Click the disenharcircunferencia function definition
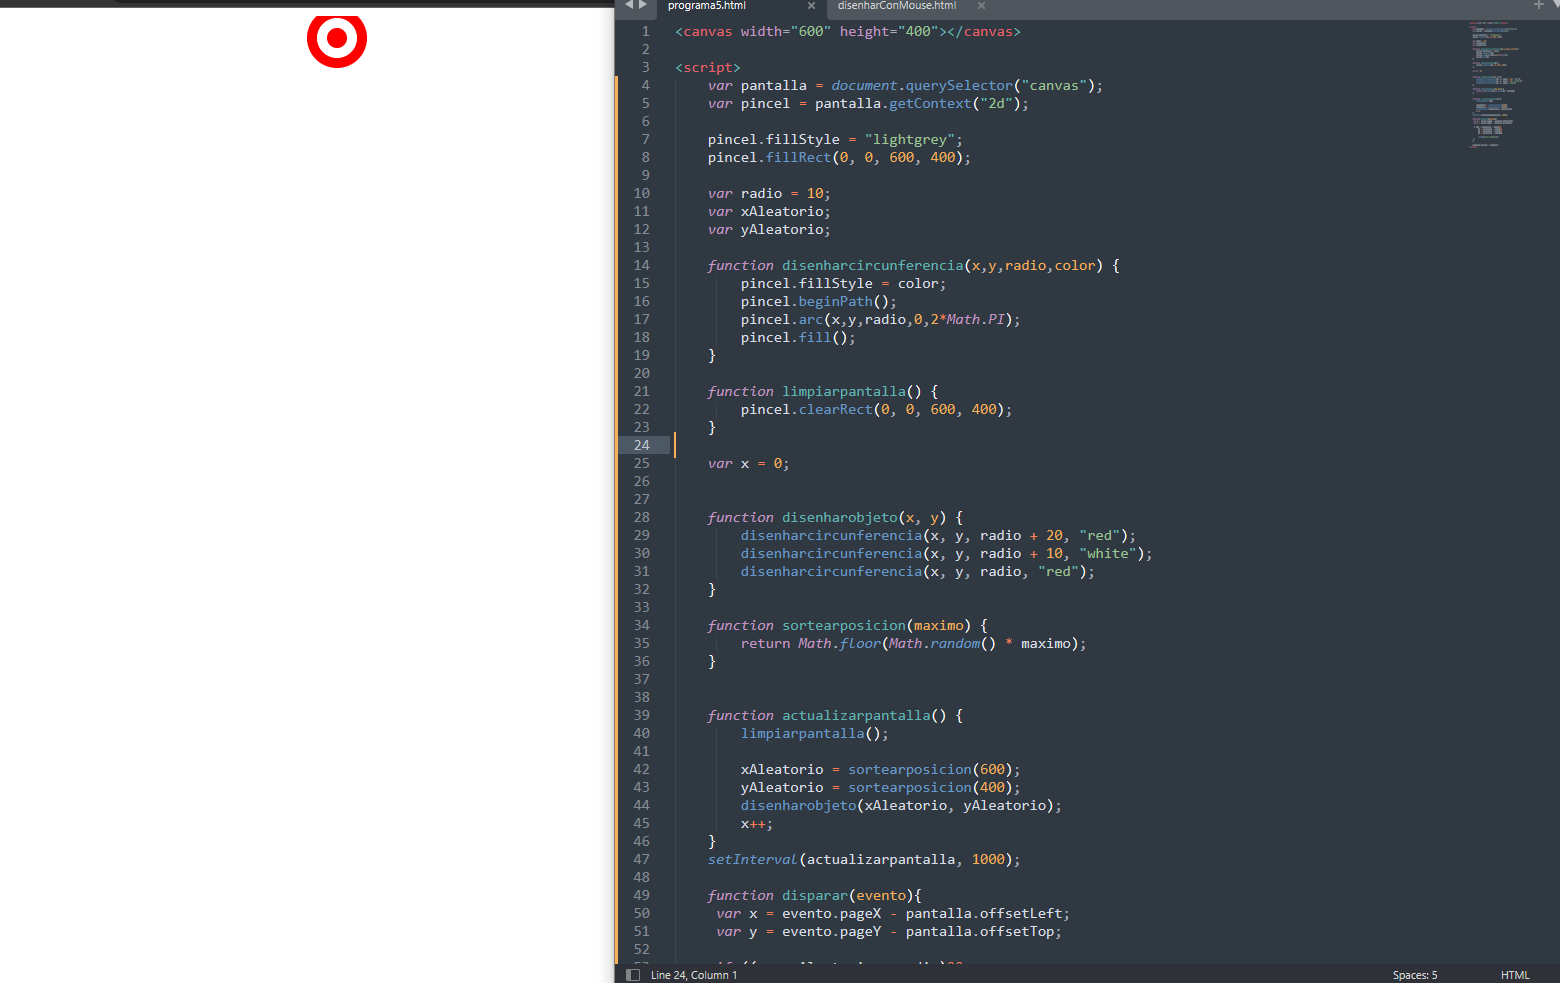Screen dimensions: 1560x983 pos(913,265)
